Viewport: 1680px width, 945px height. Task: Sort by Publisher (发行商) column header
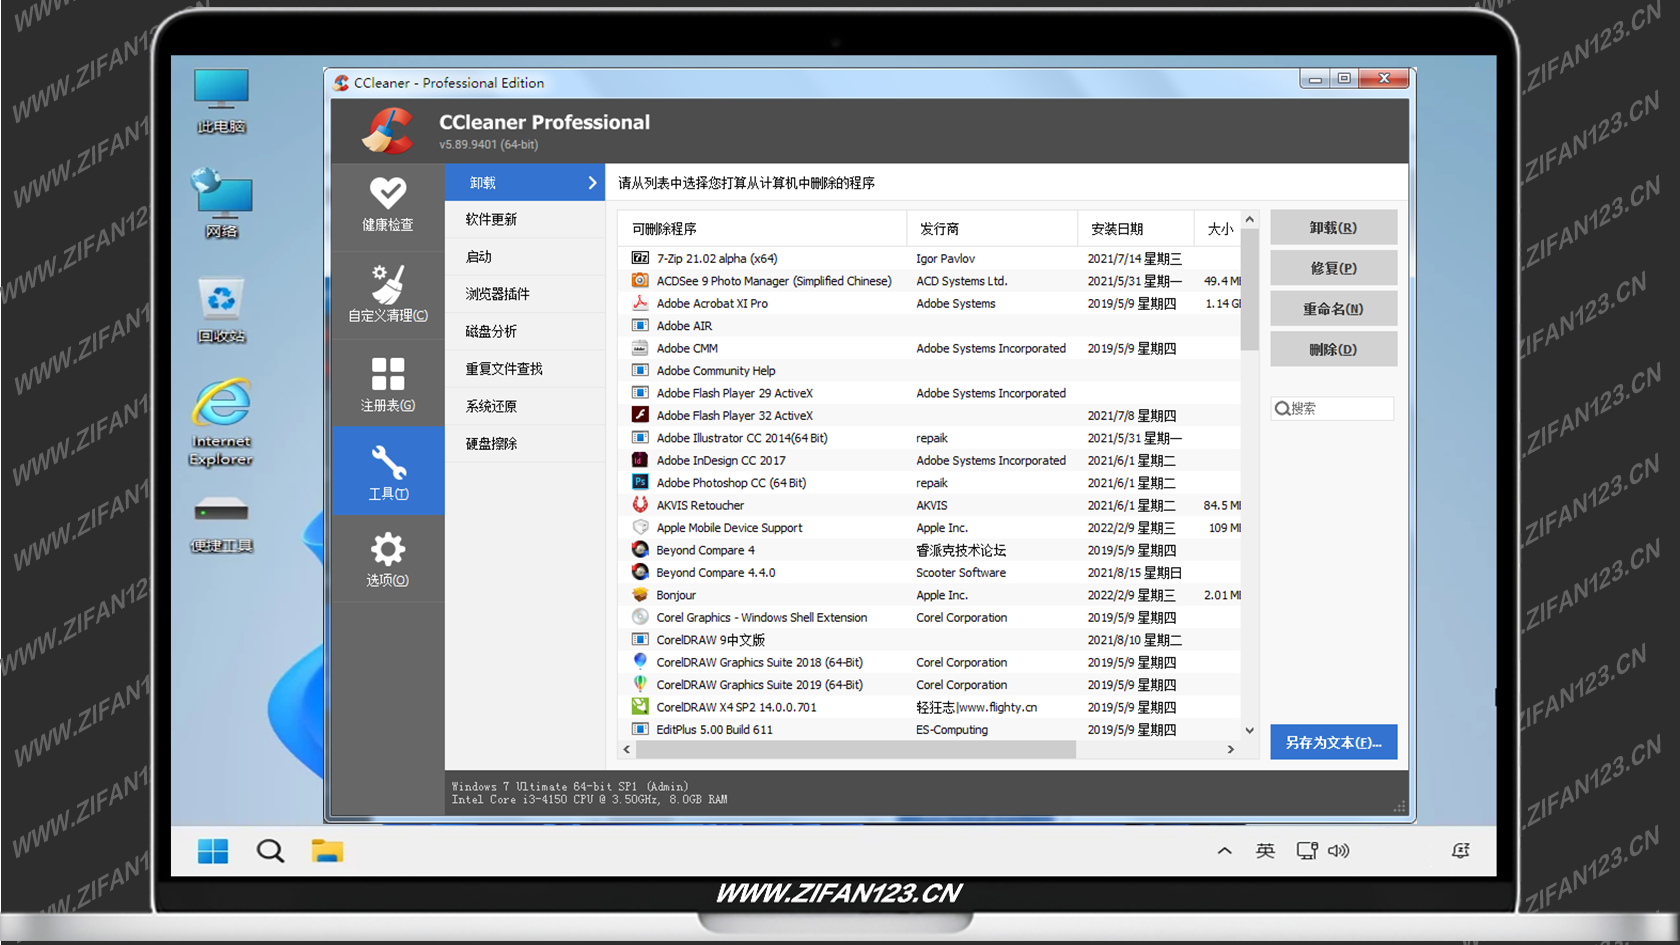point(992,229)
